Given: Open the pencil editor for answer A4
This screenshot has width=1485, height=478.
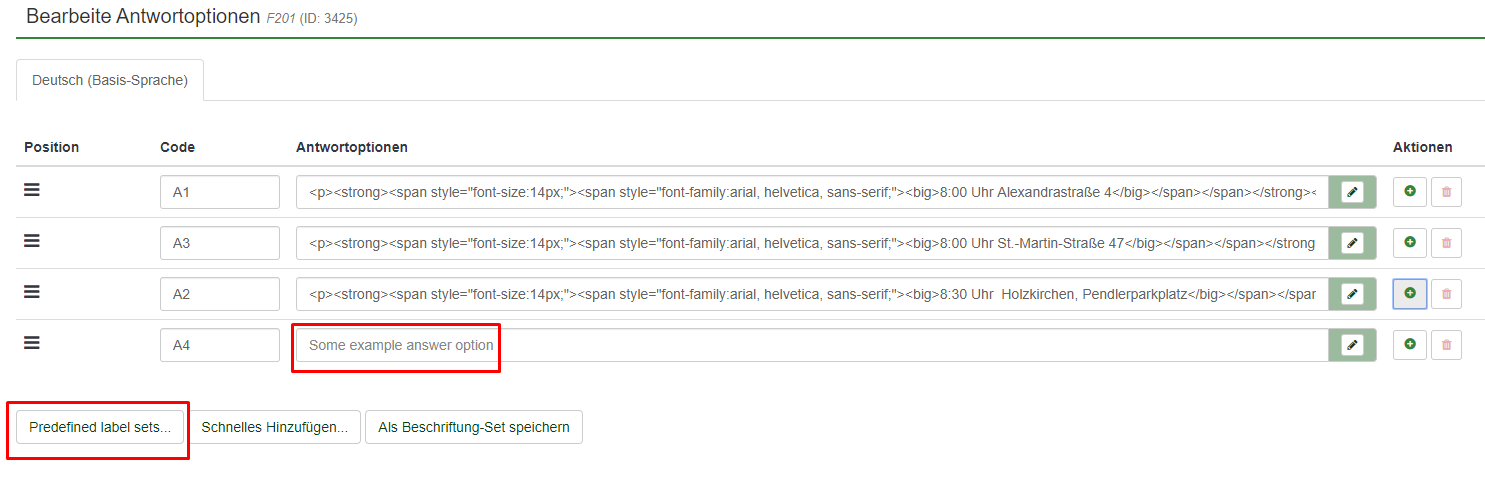Looking at the screenshot, I should (x=1352, y=345).
